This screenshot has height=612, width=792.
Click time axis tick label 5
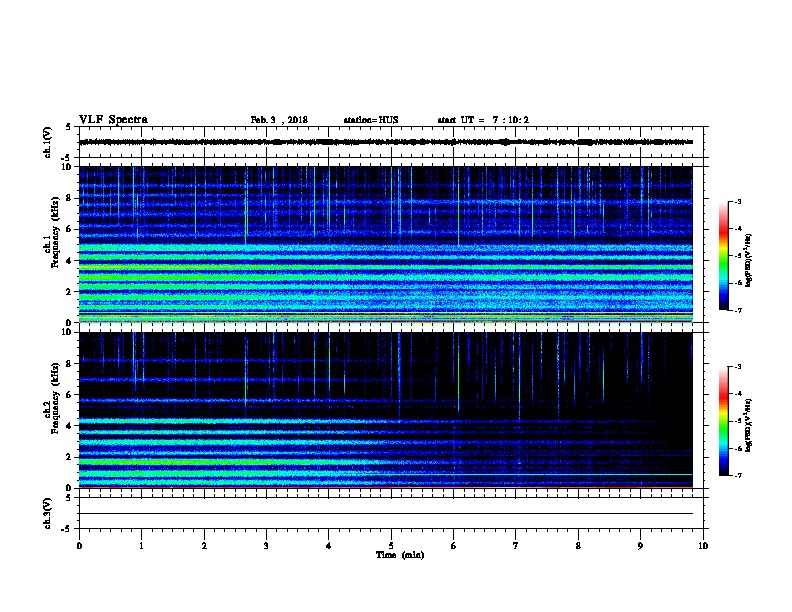[x=391, y=546]
